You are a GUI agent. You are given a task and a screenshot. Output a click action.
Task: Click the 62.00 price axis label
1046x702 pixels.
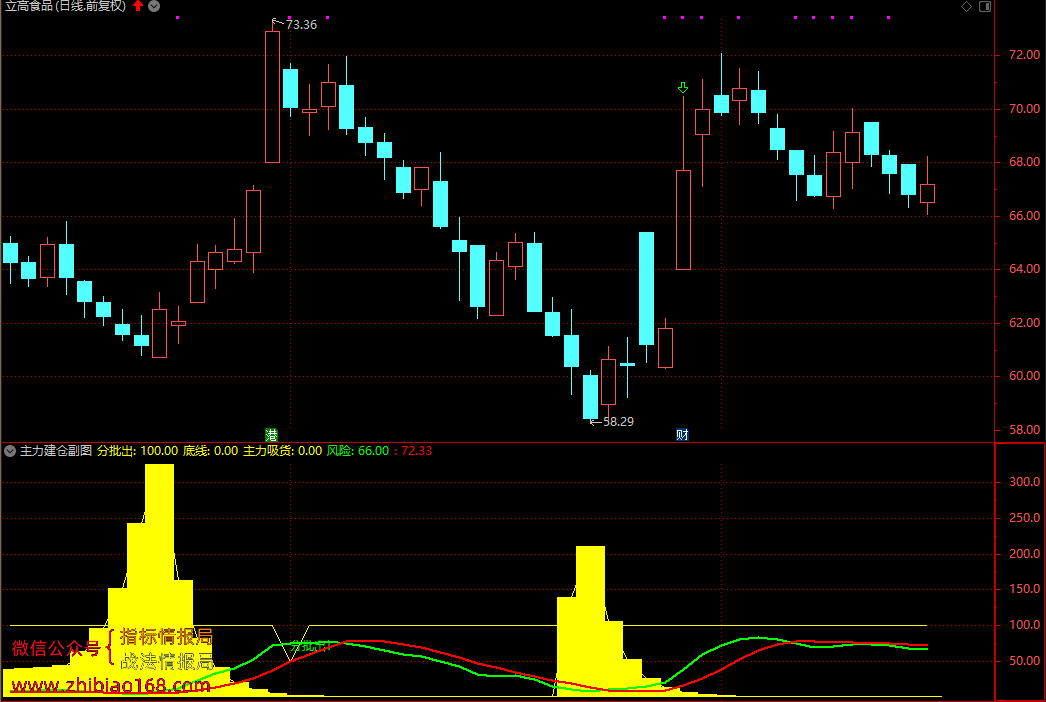[1024, 323]
